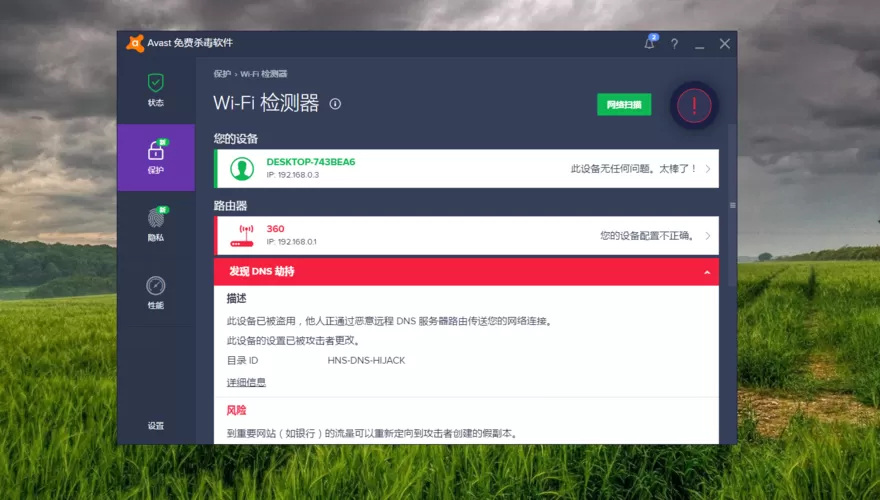Click the HNS-DNS-HIJACK catalog ID
Image resolution: width=880 pixels, height=500 pixels.
(x=366, y=360)
